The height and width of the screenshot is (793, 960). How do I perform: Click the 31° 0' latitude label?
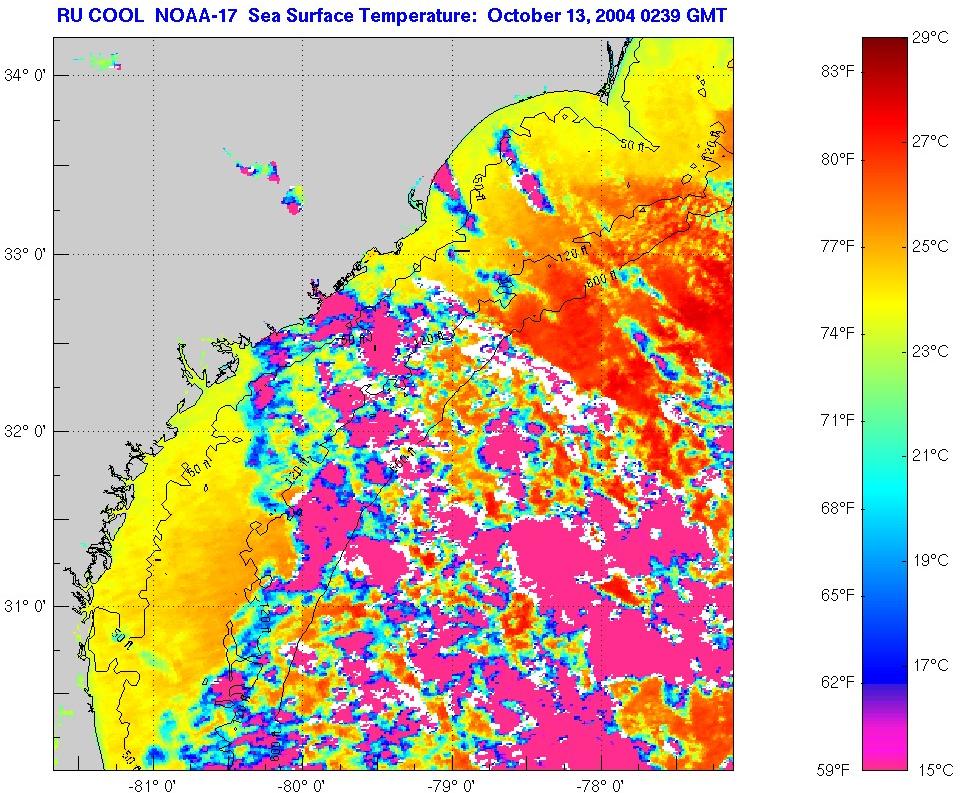coord(25,606)
